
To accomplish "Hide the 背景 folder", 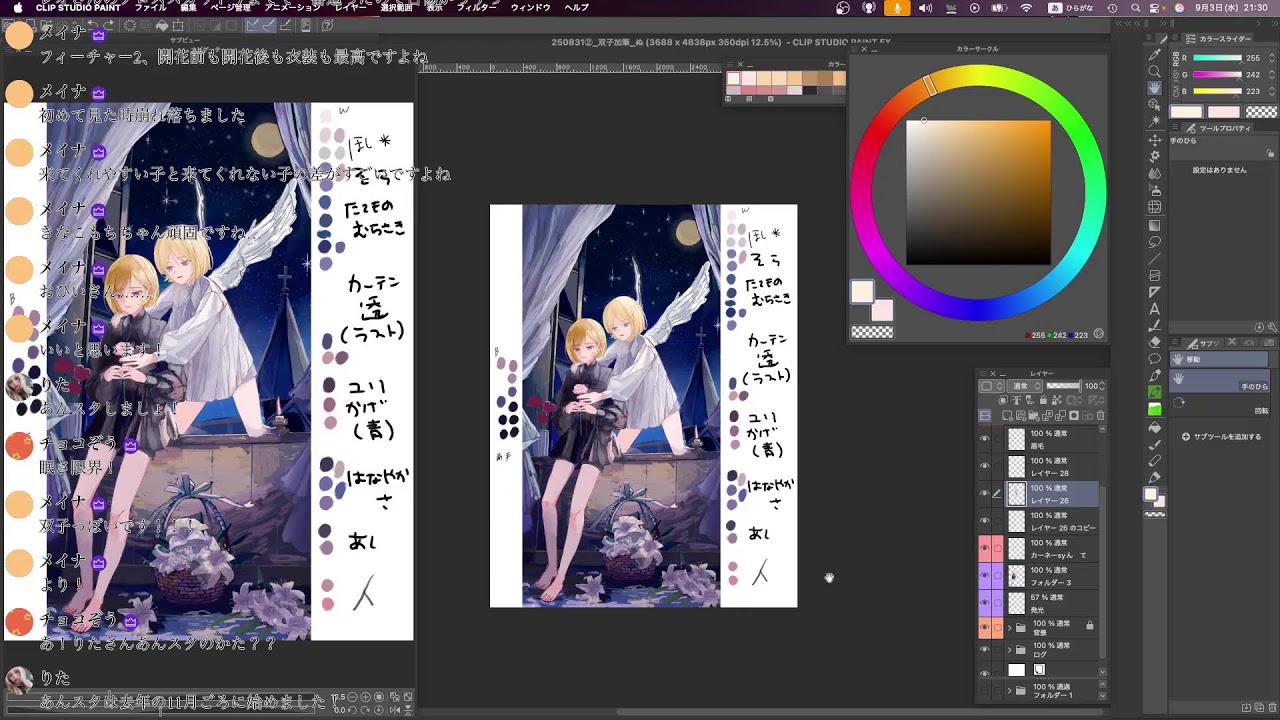I will coord(984,628).
